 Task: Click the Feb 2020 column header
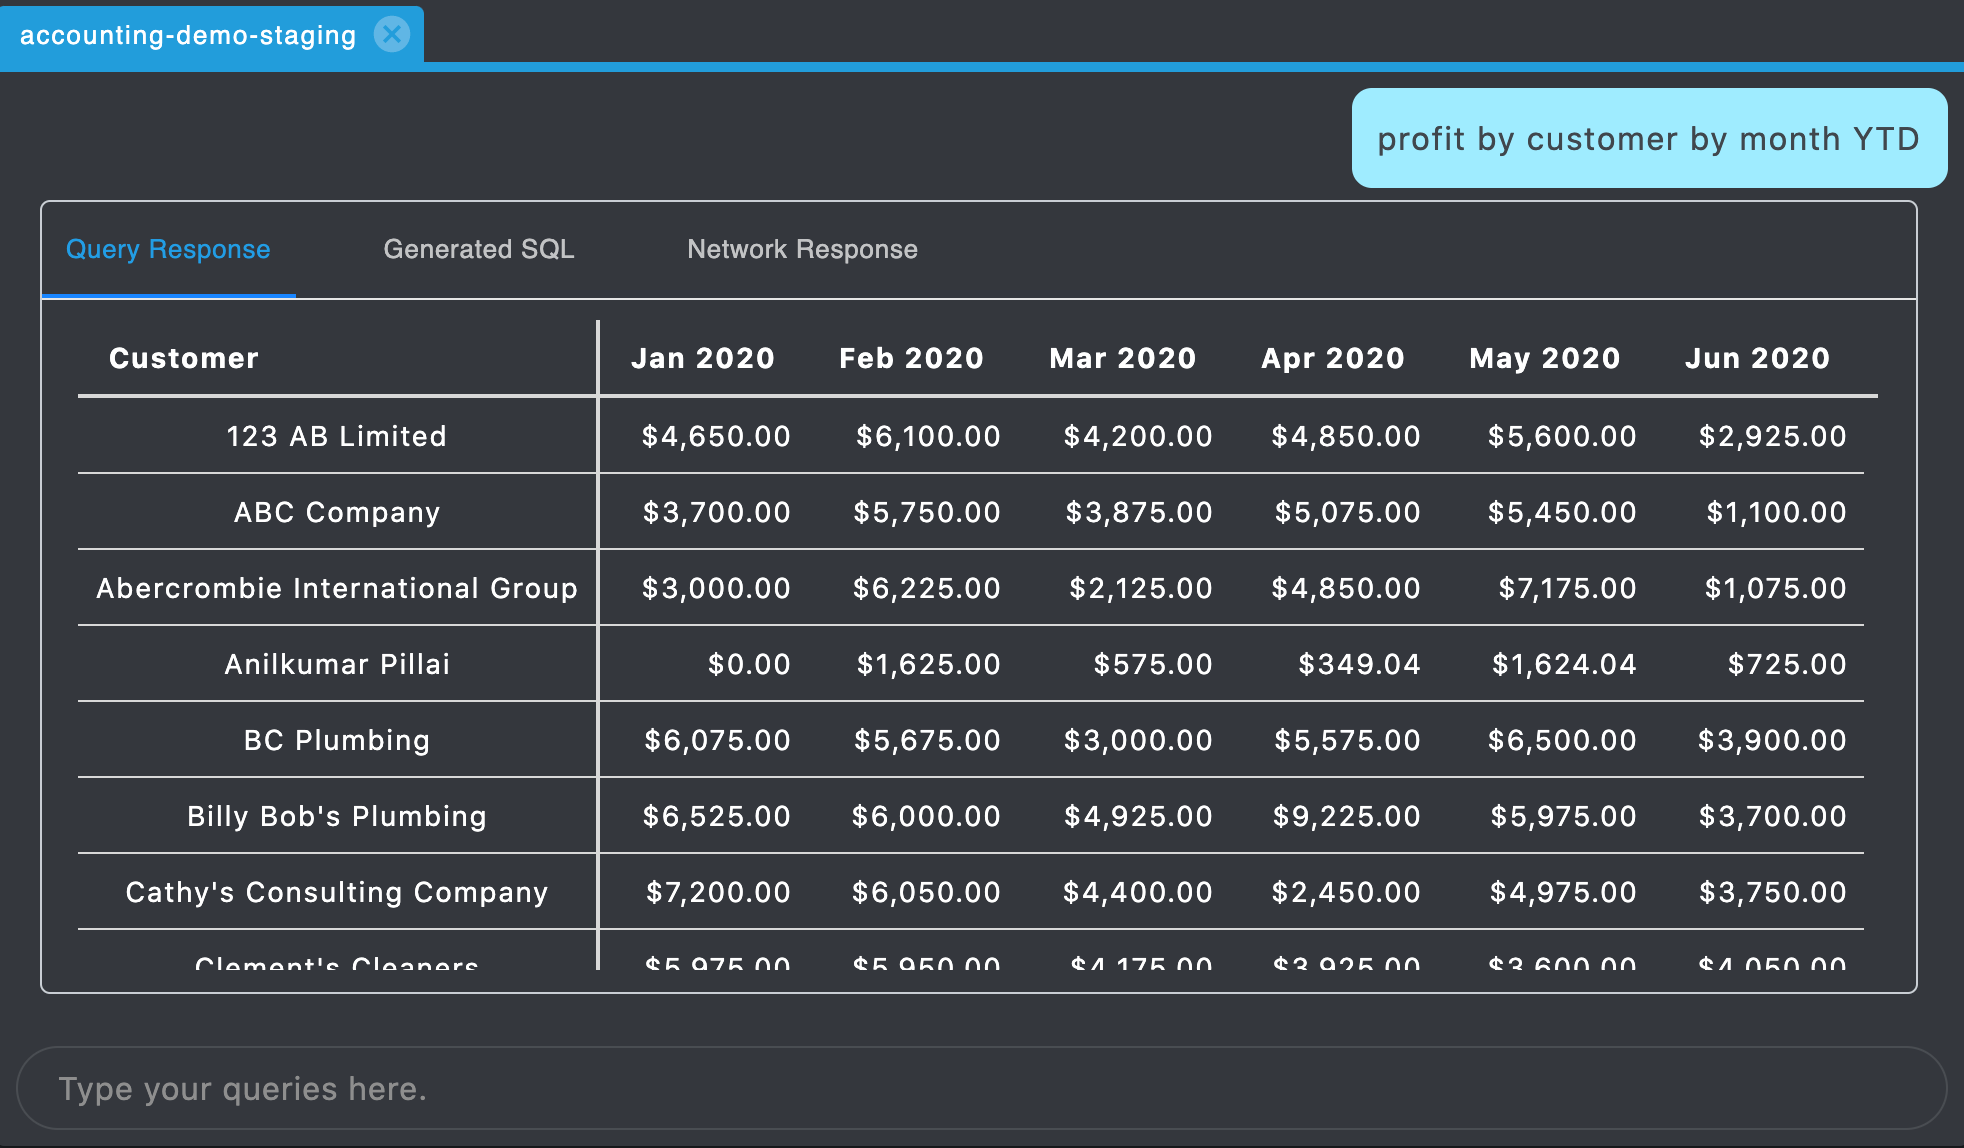(x=911, y=358)
